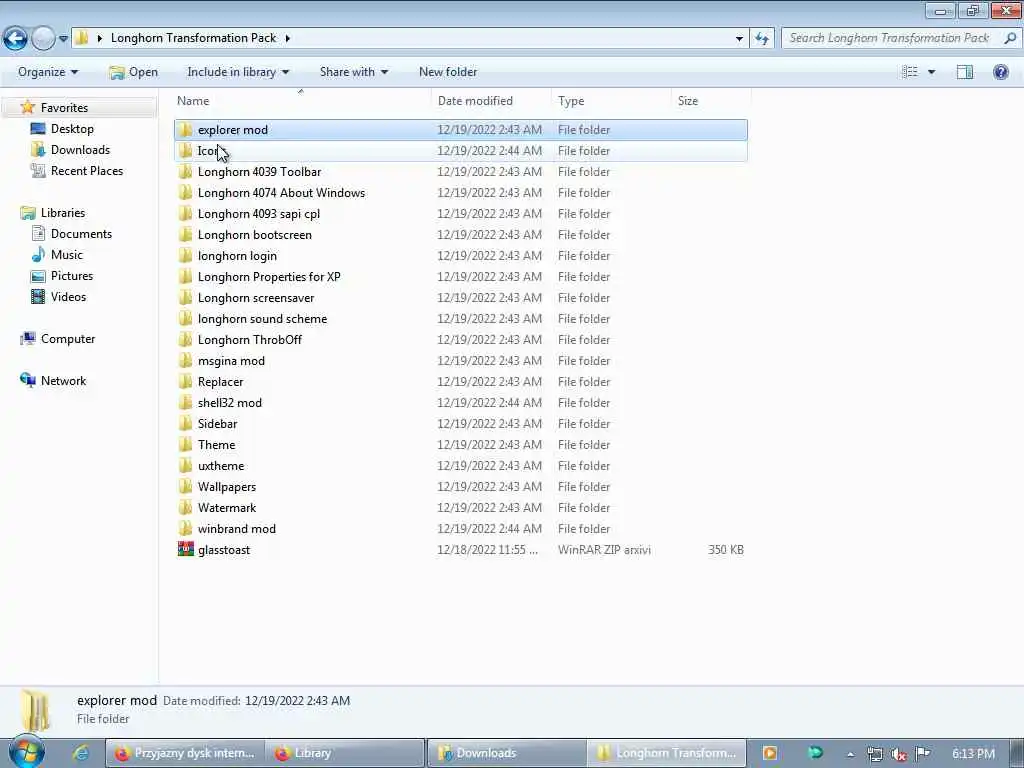
Task: Select the Sidebar folder icon
Action: coord(185,423)
